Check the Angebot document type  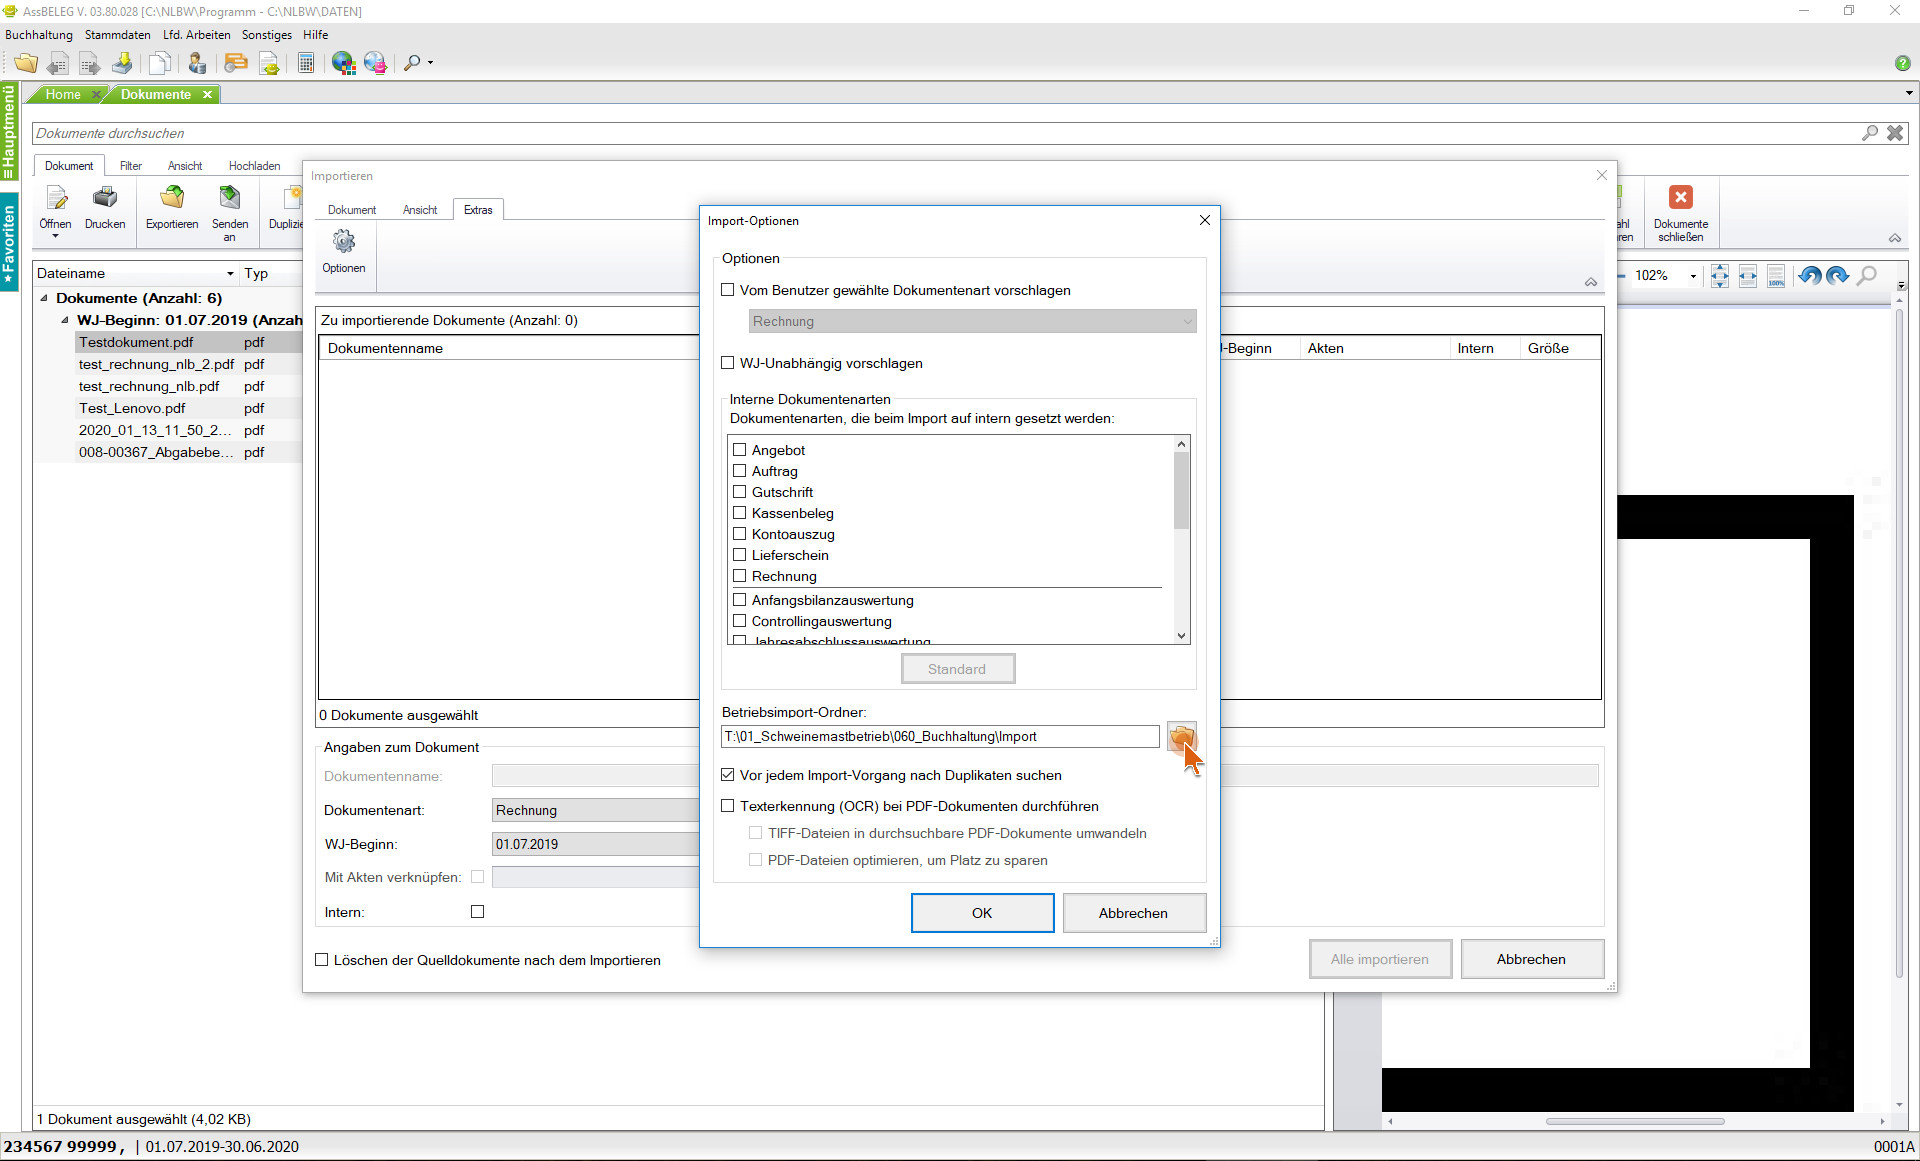[x=740, y=450]
